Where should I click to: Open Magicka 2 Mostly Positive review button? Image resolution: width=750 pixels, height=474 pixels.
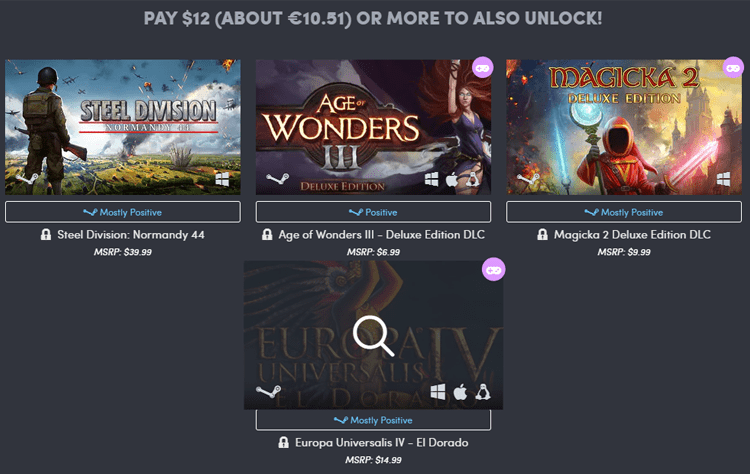[x=624, y=212]
